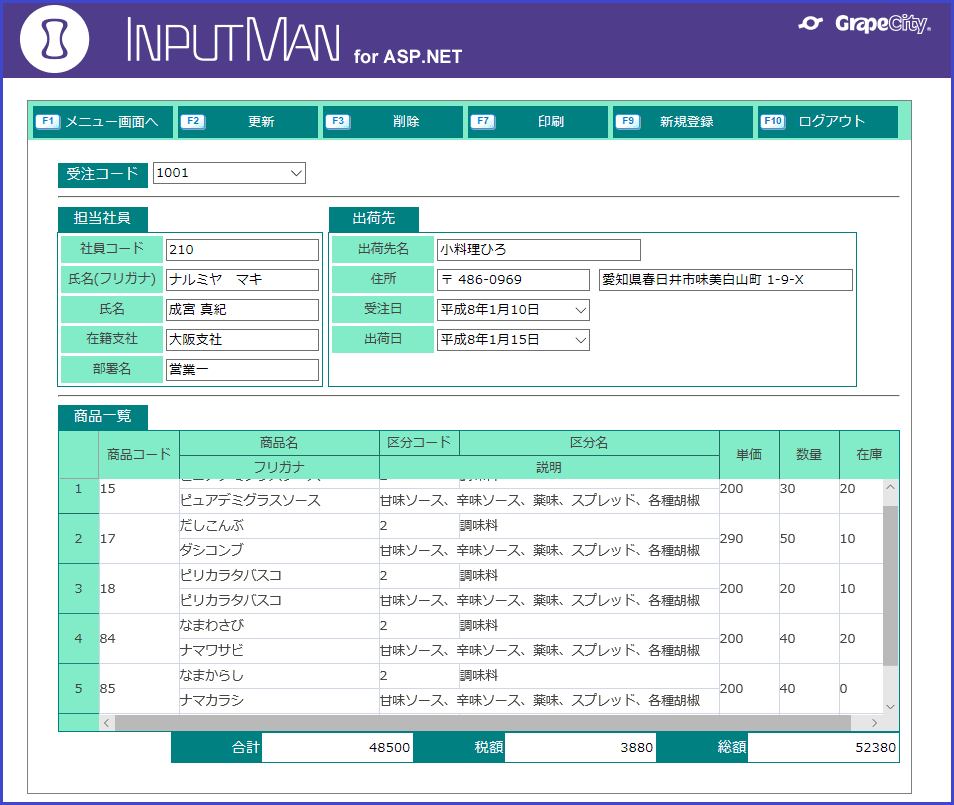The width and height of the screenshot is (954, 805).
Task: Select row header 3 in grid
Action: (78, 588)
